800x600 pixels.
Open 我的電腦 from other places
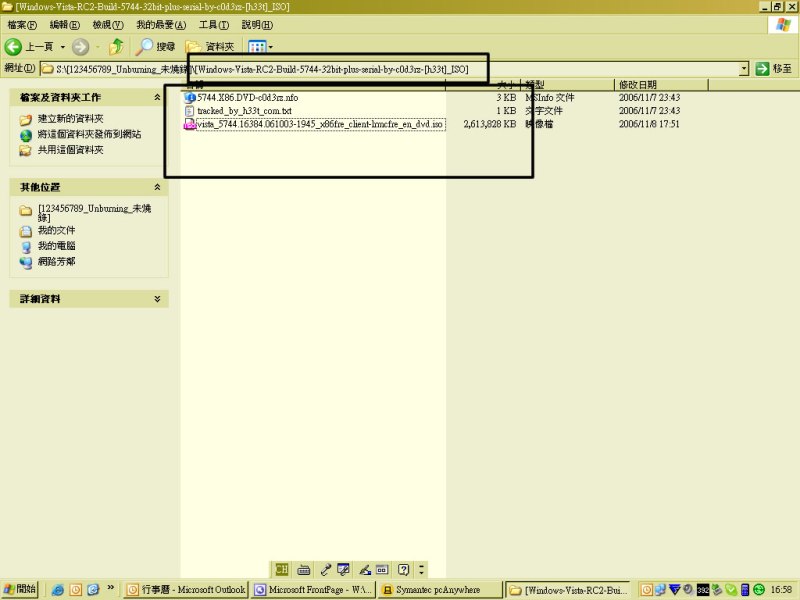tap(56, 246)
